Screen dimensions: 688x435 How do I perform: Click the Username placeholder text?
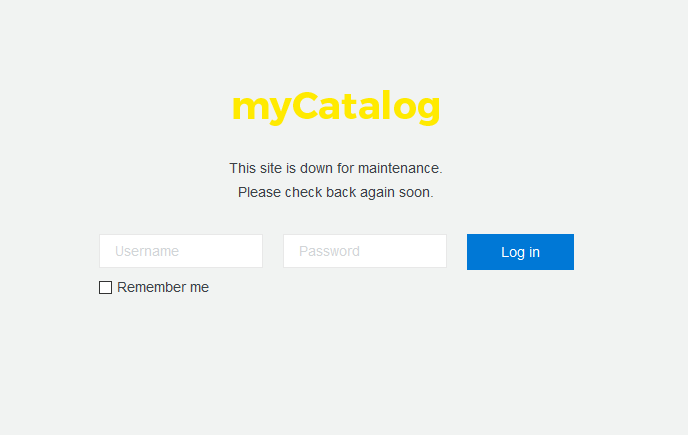point(147,251)
